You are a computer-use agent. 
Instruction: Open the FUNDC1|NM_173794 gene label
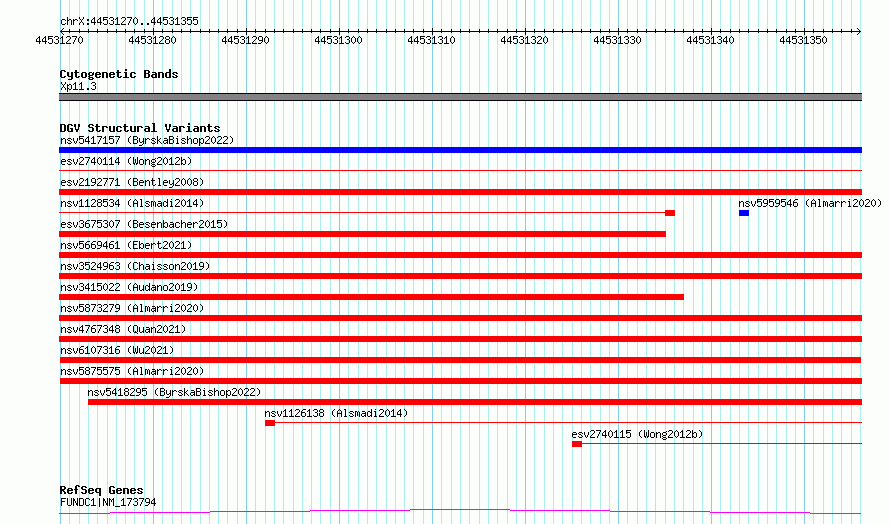(x=108, y=502)
